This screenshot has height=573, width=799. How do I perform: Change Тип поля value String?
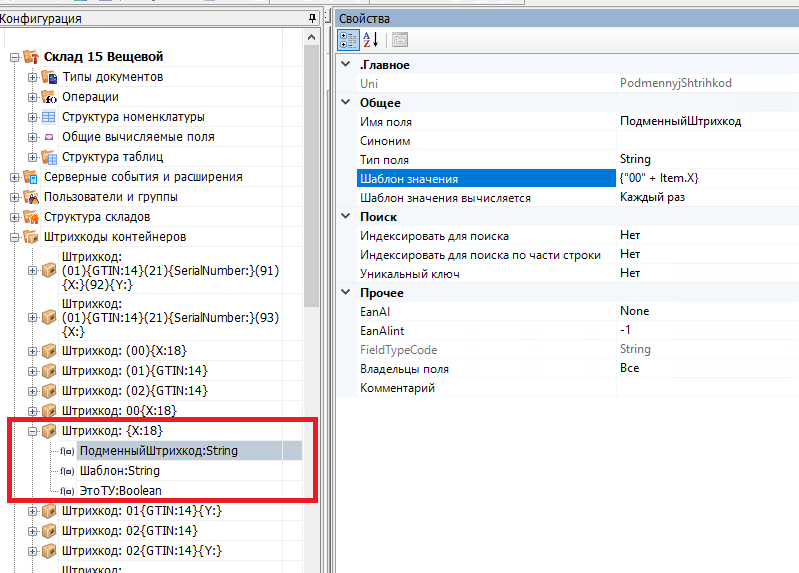pos(707,160)
